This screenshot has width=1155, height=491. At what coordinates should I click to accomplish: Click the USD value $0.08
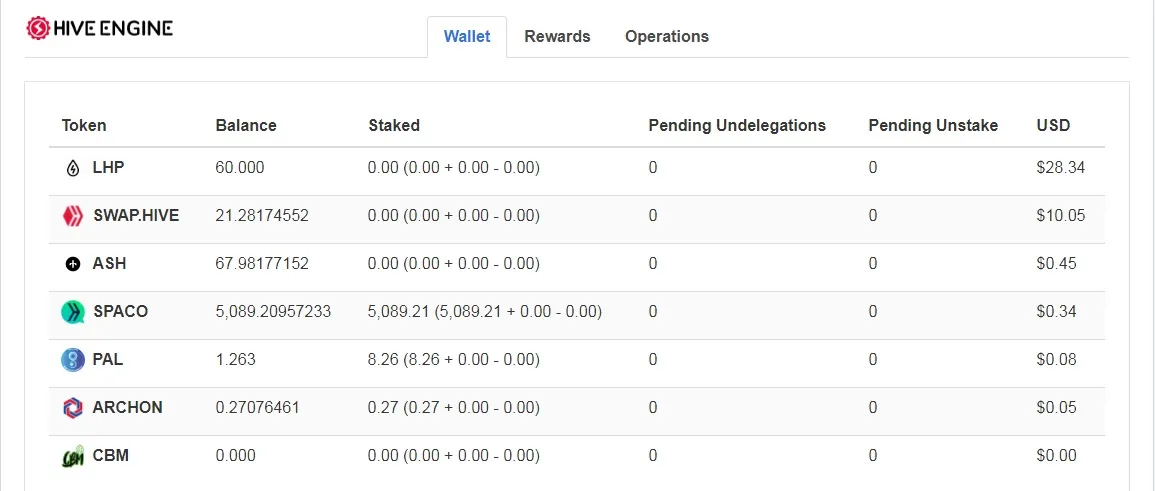click(x=1056, y=360)
